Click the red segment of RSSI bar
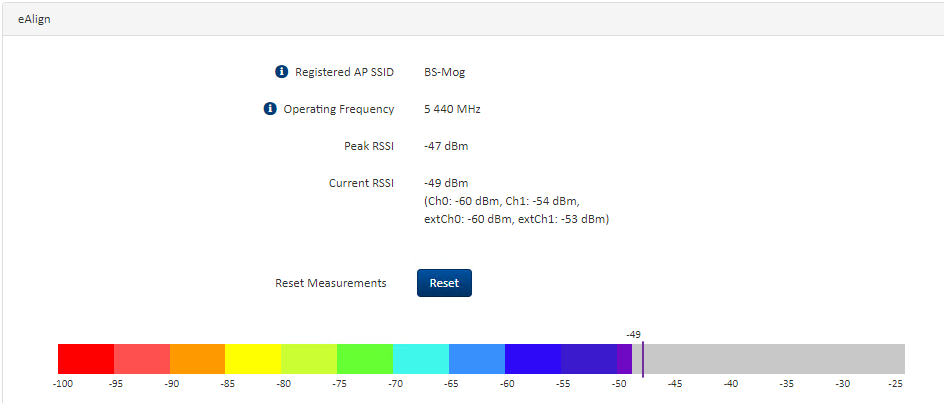The width and height of the screenshot is (944, 403). pos(85,359)
